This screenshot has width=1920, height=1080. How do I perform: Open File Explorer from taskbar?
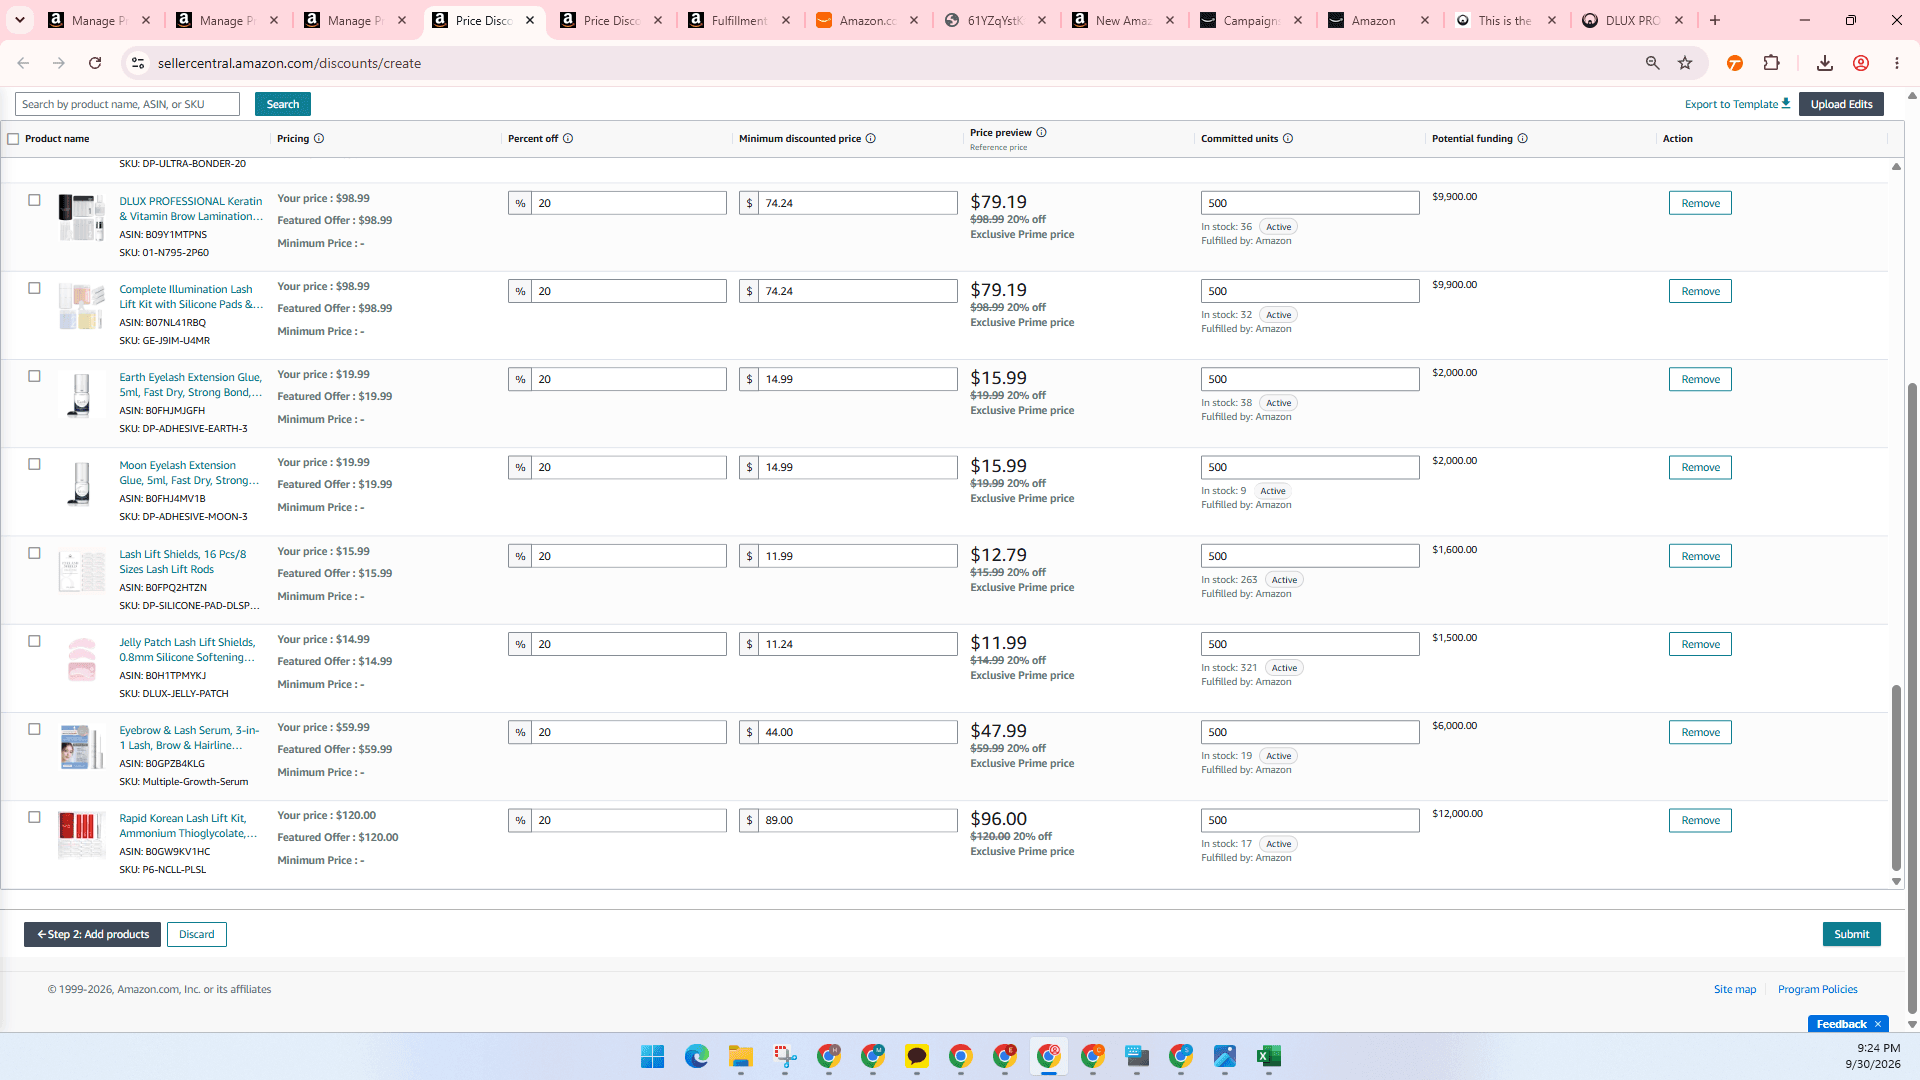(x=740, y=1056)
